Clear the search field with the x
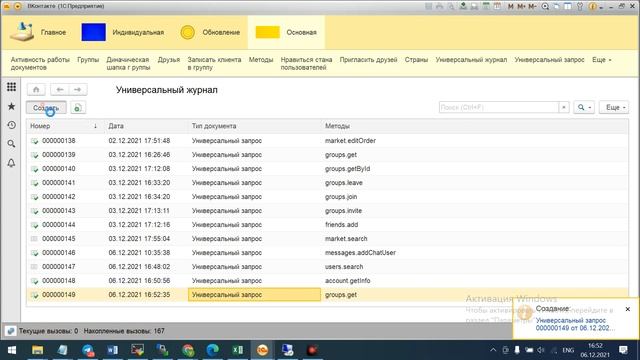Image resolution: width=640 pixels, height=360 pixels. pyautogui.click(x=564, y=107)
